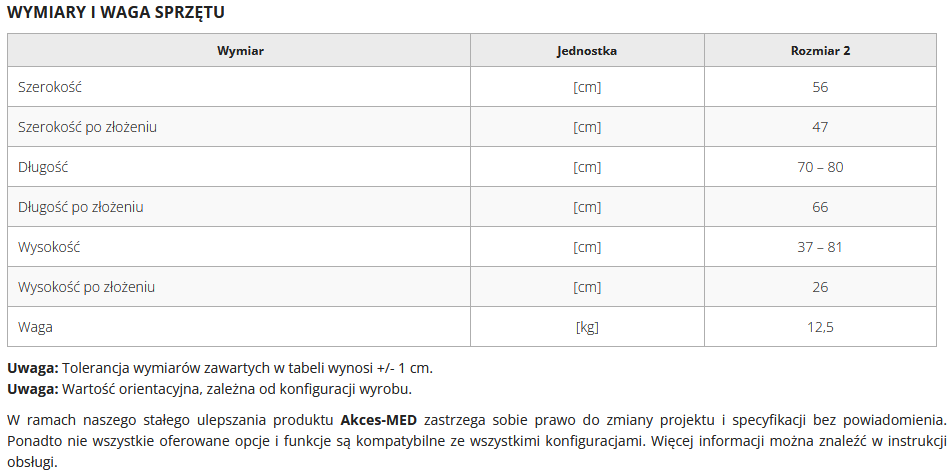
Task: Click the 'Wymiar' column header
Action: tap(240, 50)
